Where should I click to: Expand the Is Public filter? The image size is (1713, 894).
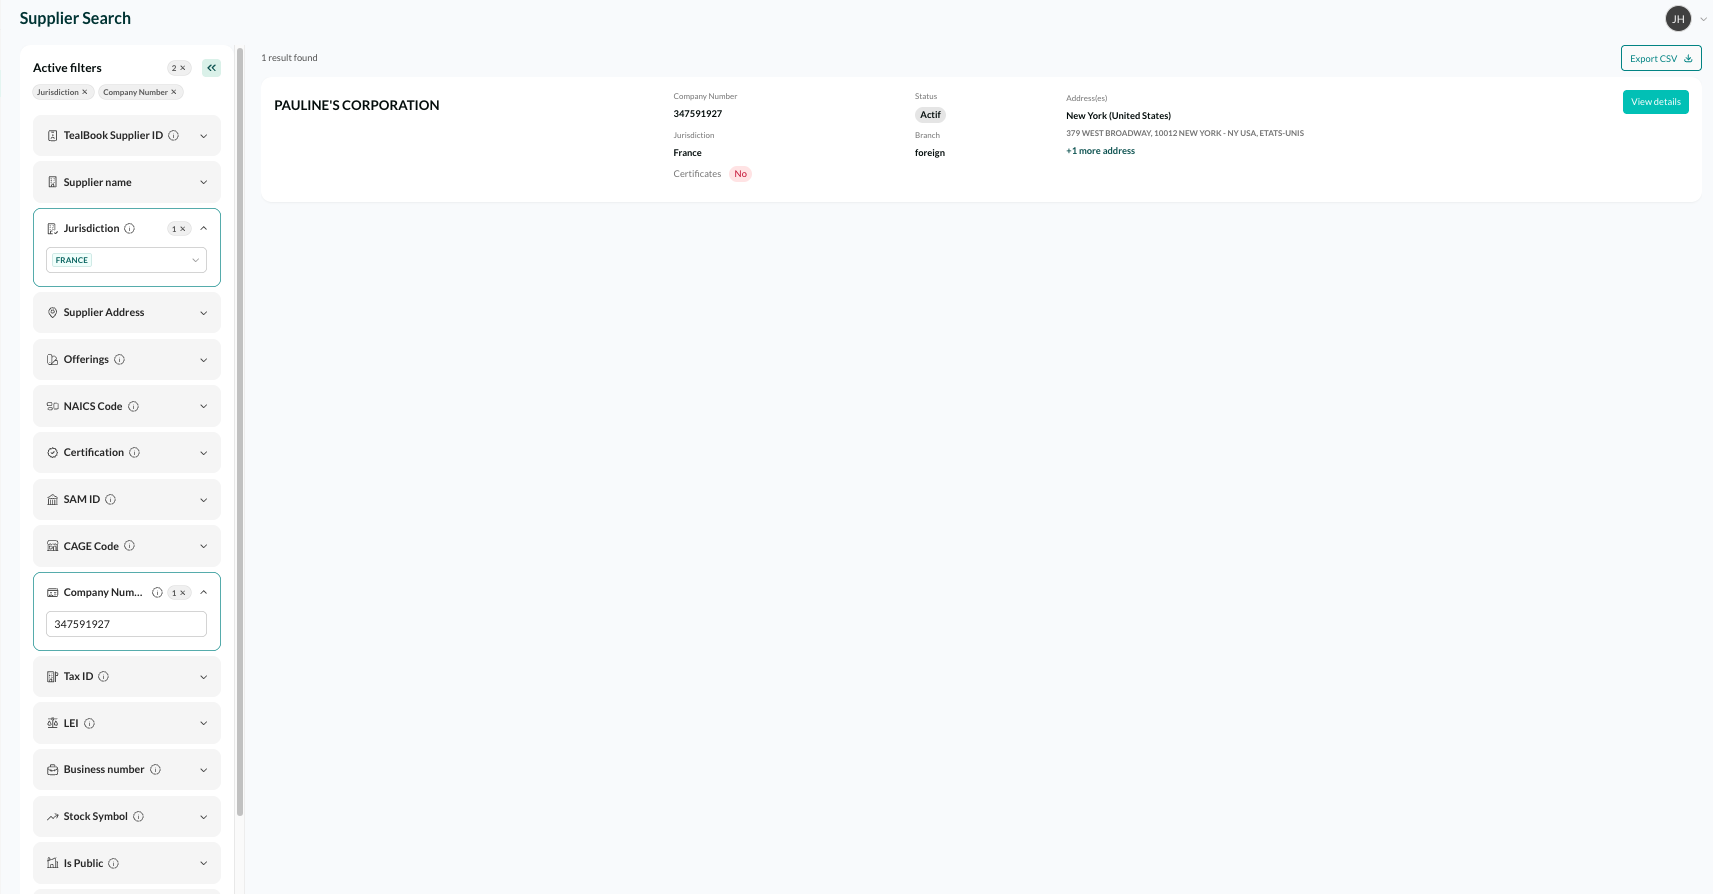tap(127, 863)
